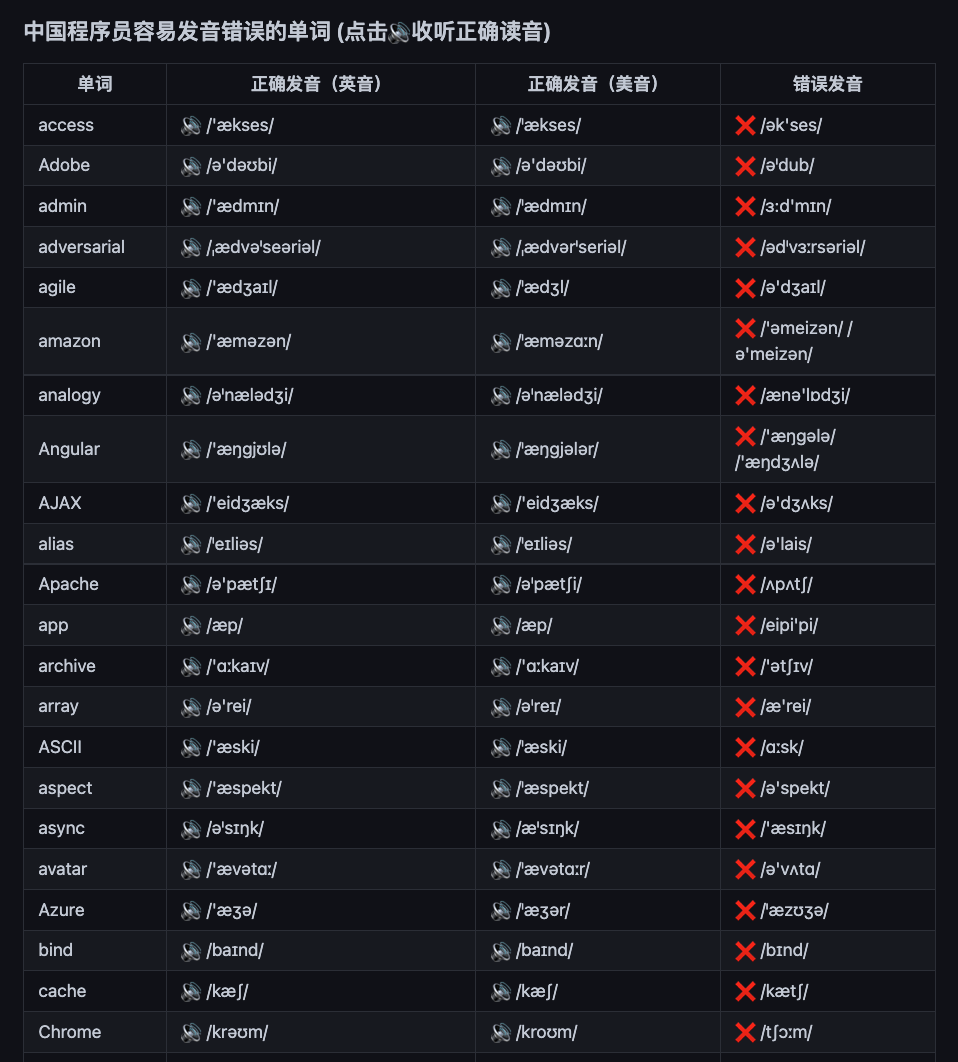Click the American phonetic link for avatar
Screen dimensions: 958x1062
(553, 869)
